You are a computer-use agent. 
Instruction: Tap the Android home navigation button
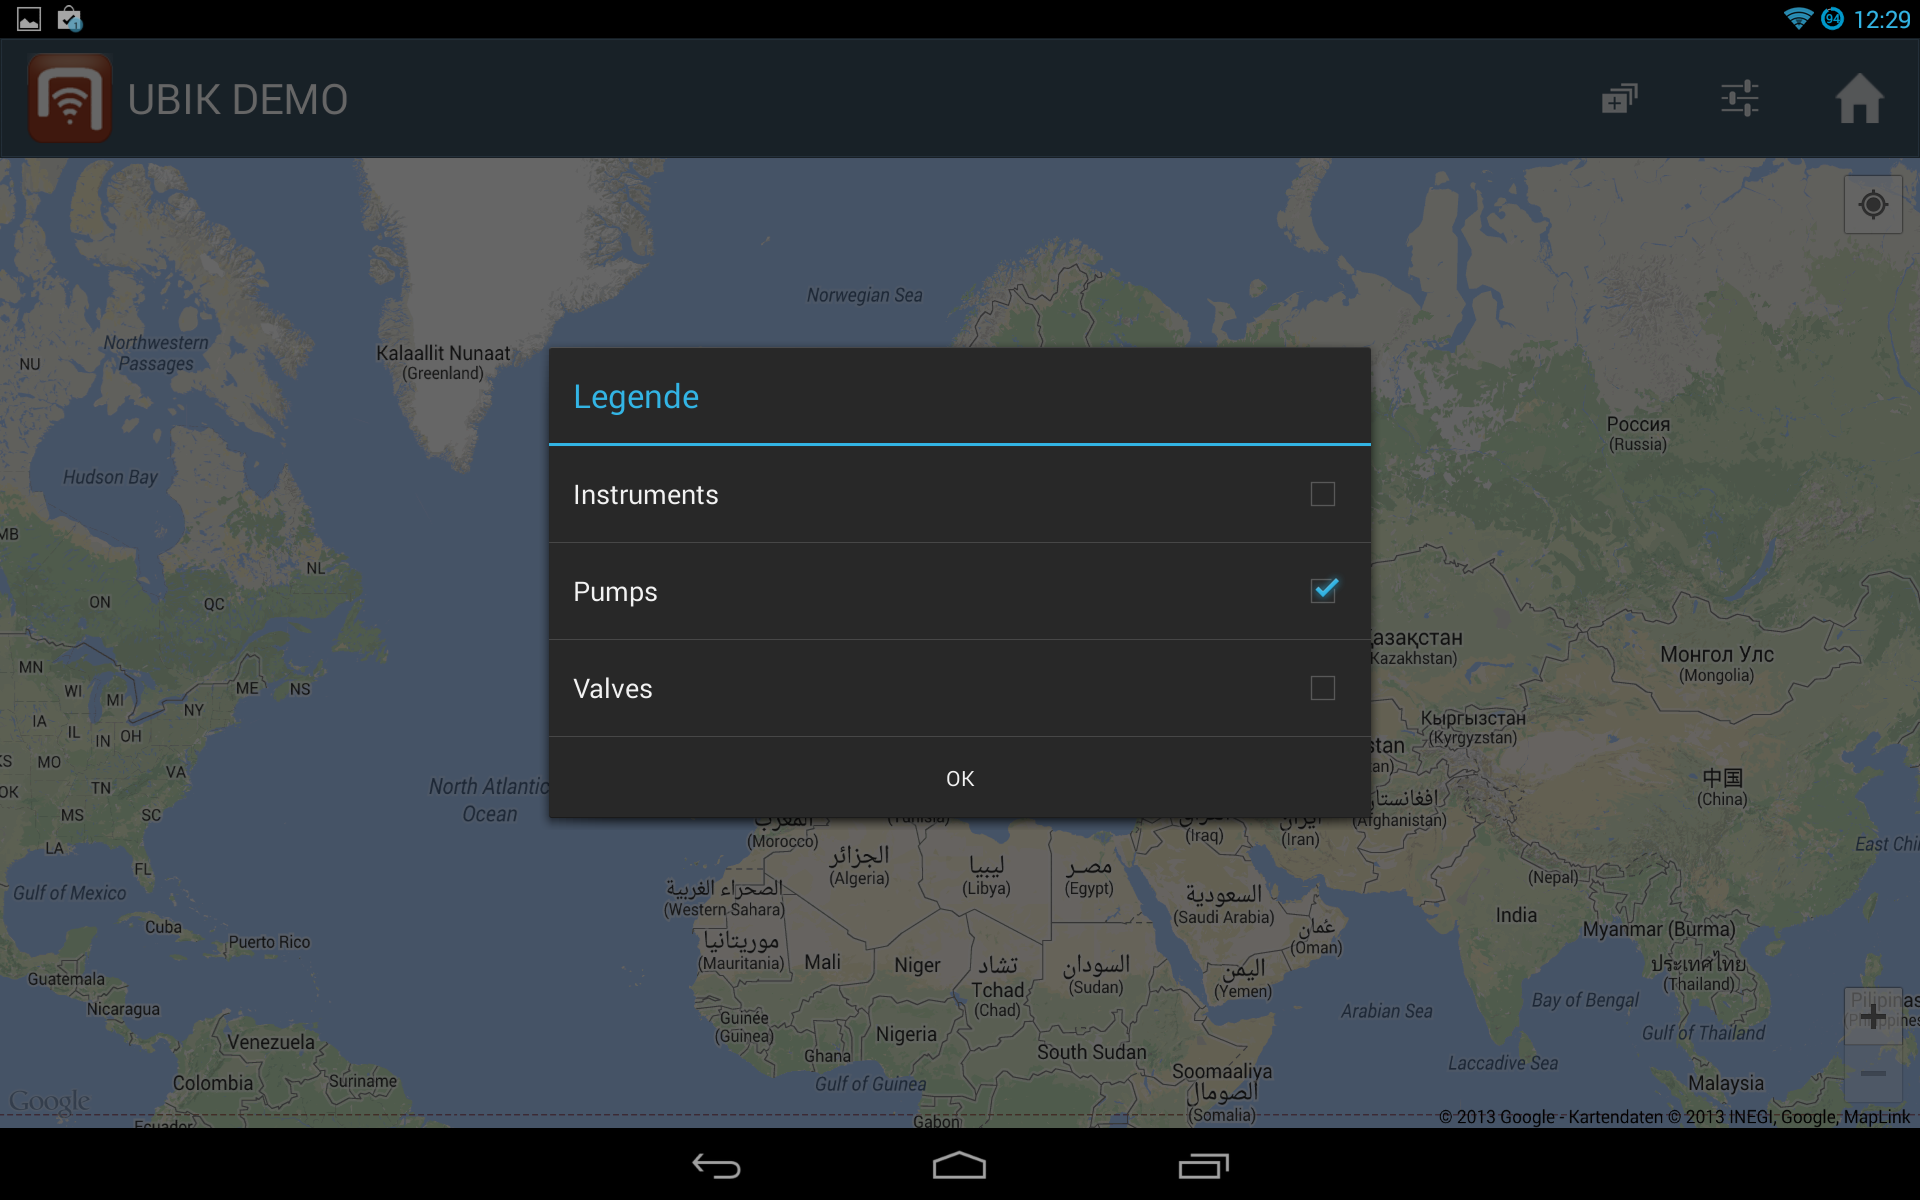[959, 1166]
